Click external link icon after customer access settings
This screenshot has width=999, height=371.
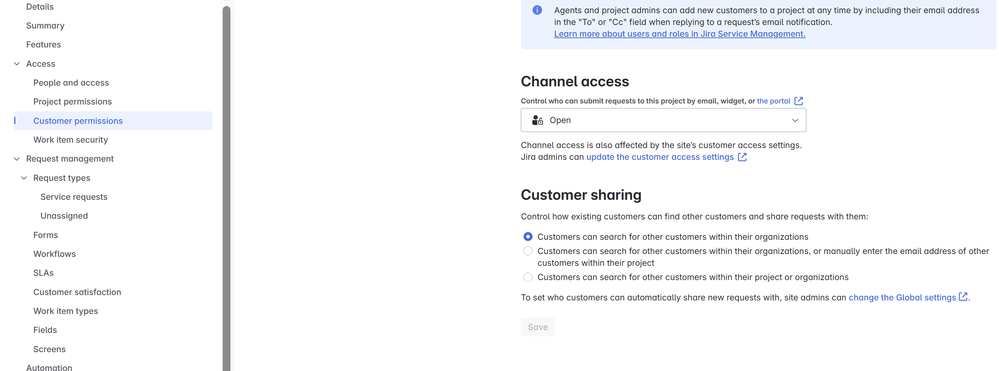pyautogui.click(x=742, y=157)
